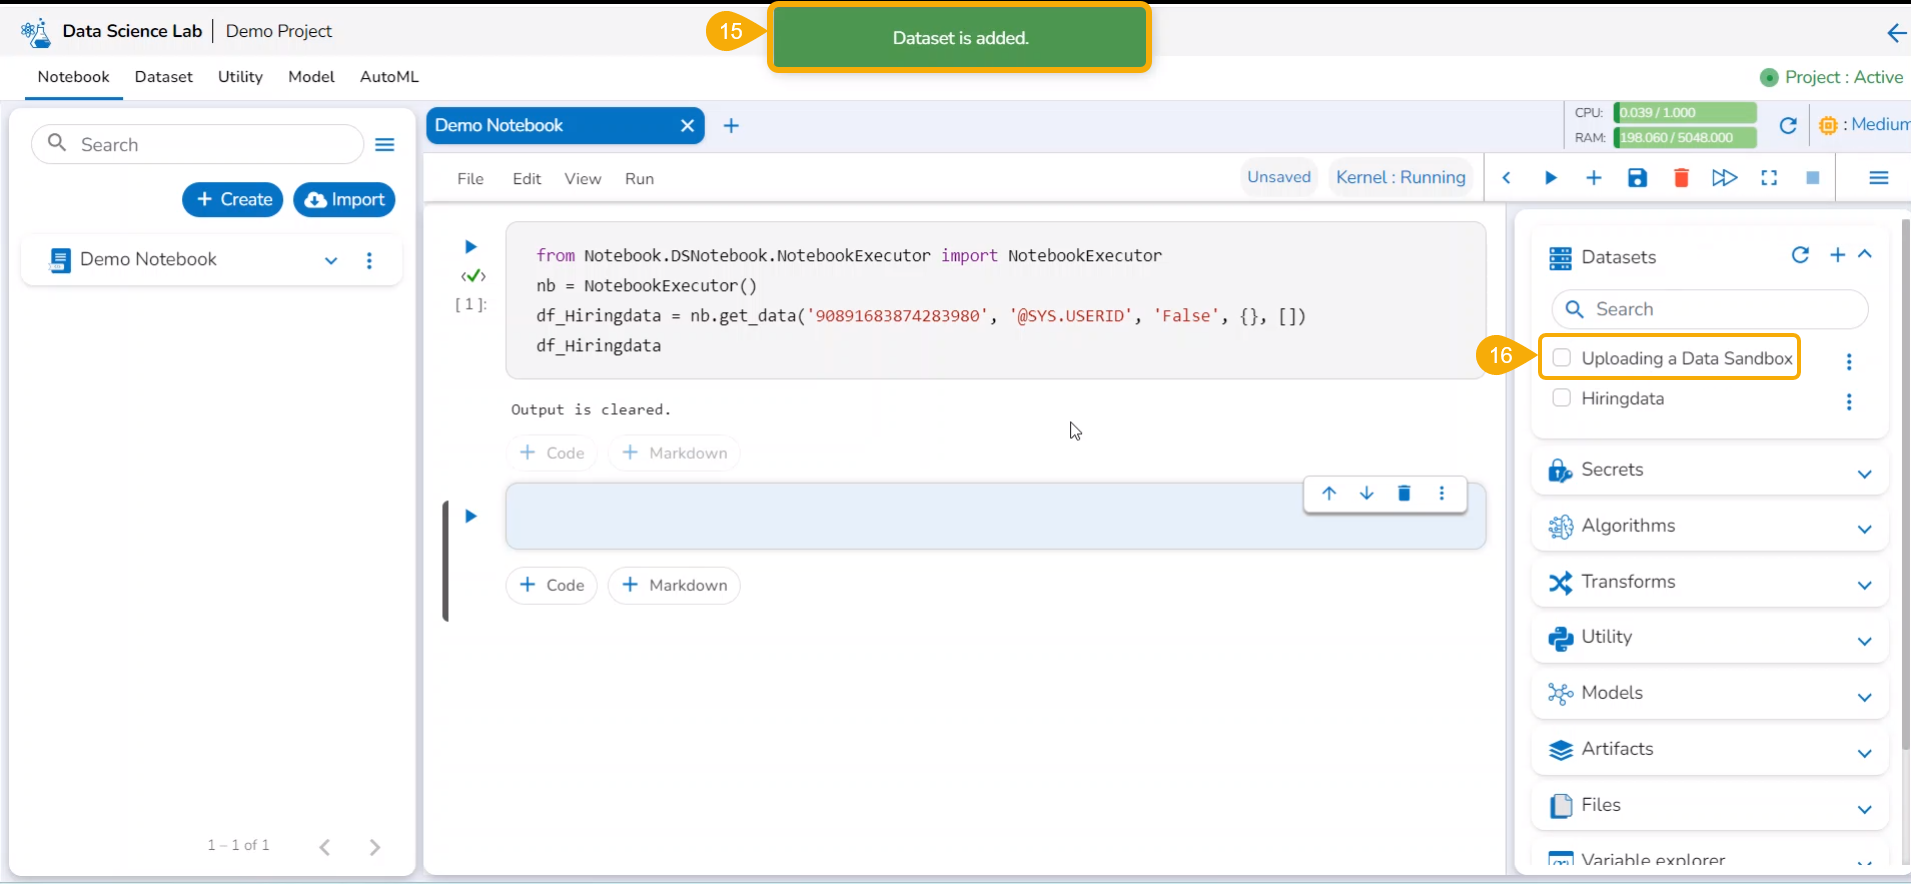
Task: Click the Create button
Action: click(x=233, y=200)
